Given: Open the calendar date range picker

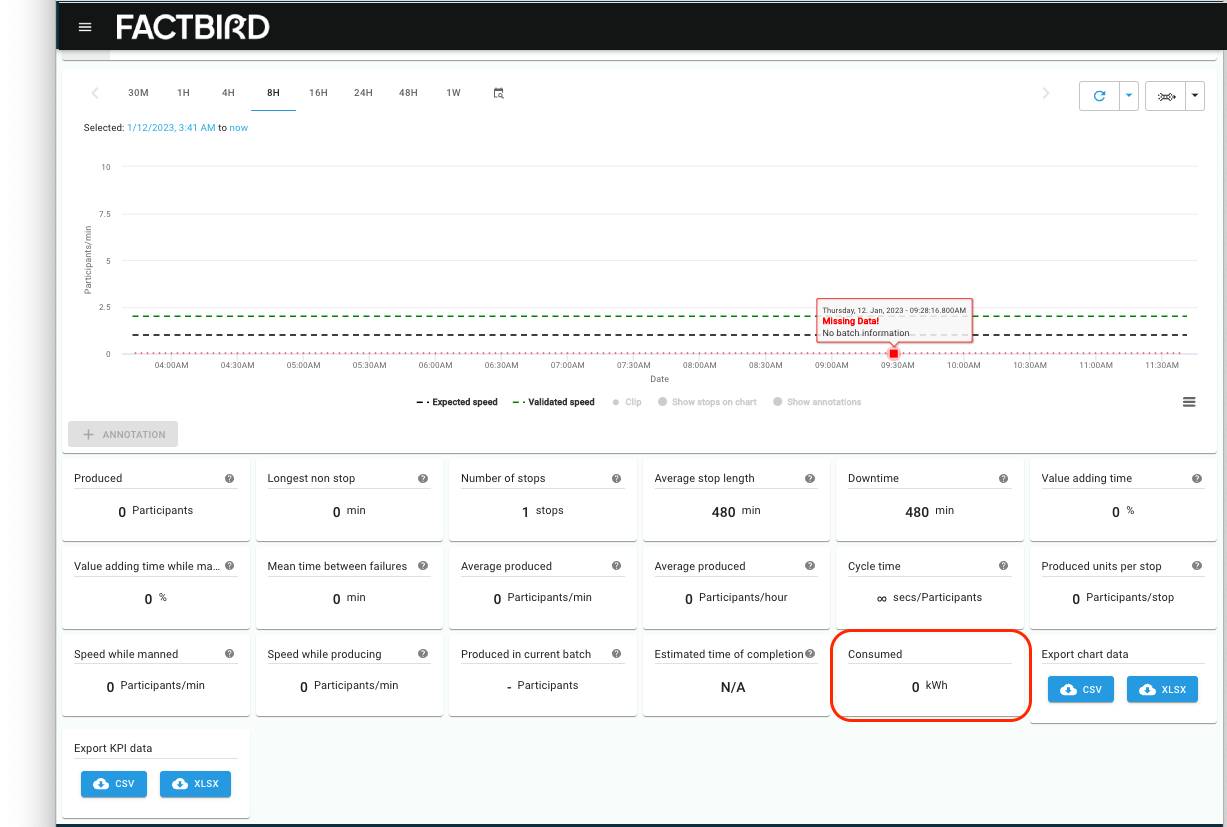Looking at the screenshot, I should click(498, 93).
